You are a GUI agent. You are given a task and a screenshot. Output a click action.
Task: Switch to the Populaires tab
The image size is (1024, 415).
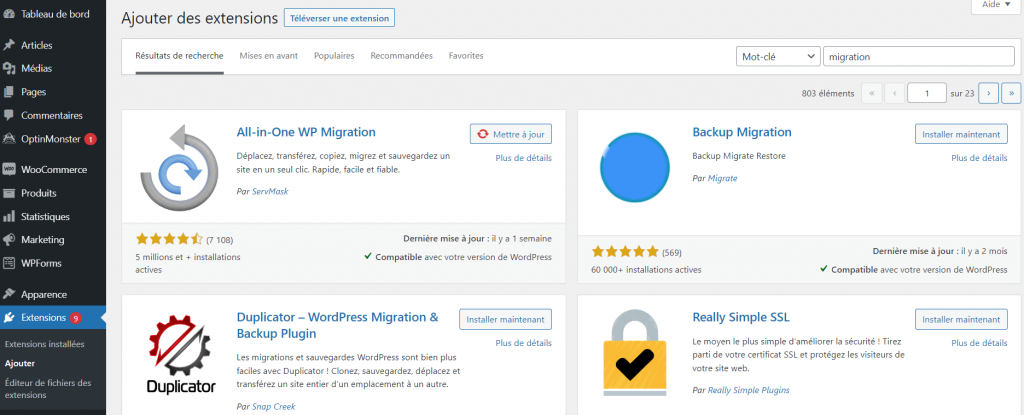coord(334,56)
